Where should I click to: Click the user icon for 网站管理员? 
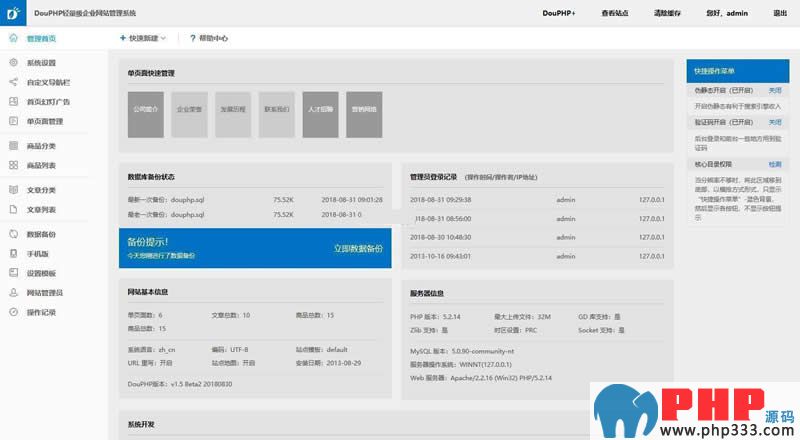coord(13,292)
